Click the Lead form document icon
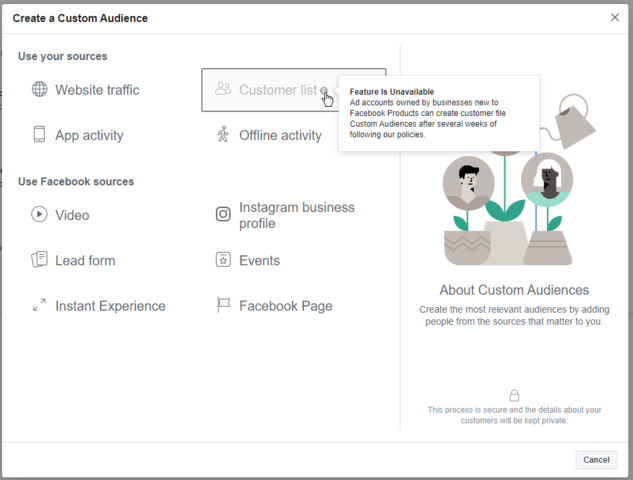This screenshot has width=633, height=480. tap(40, 259)
